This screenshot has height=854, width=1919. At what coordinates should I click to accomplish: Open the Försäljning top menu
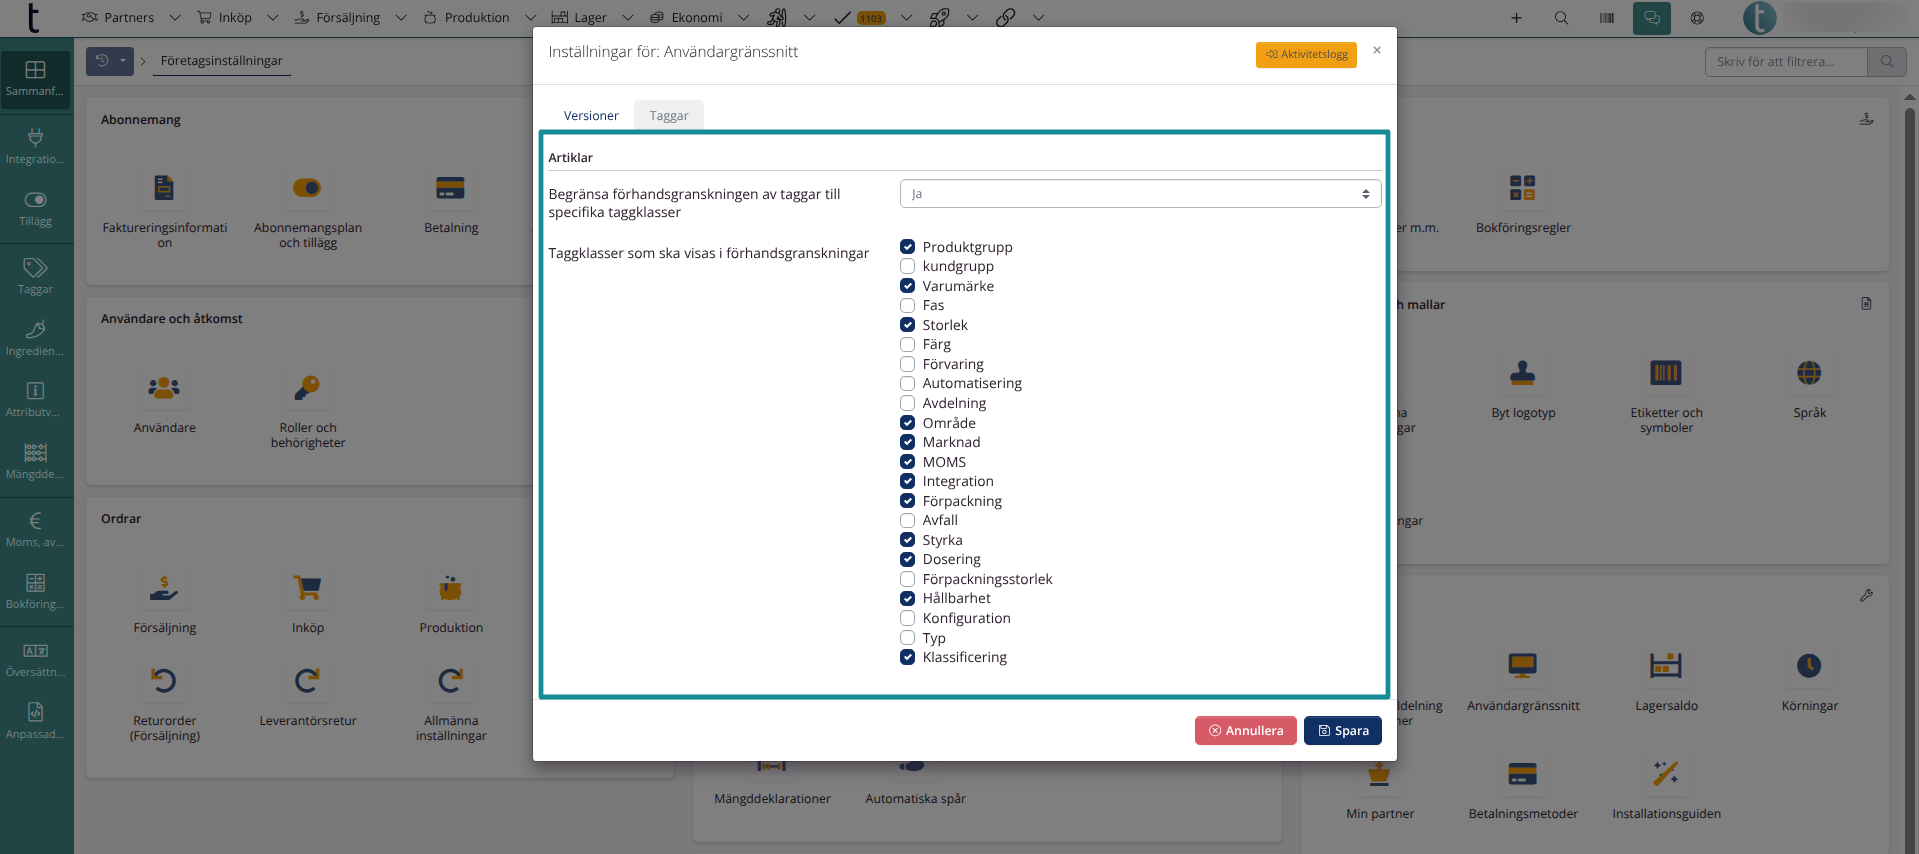click(x=337, y=18)
